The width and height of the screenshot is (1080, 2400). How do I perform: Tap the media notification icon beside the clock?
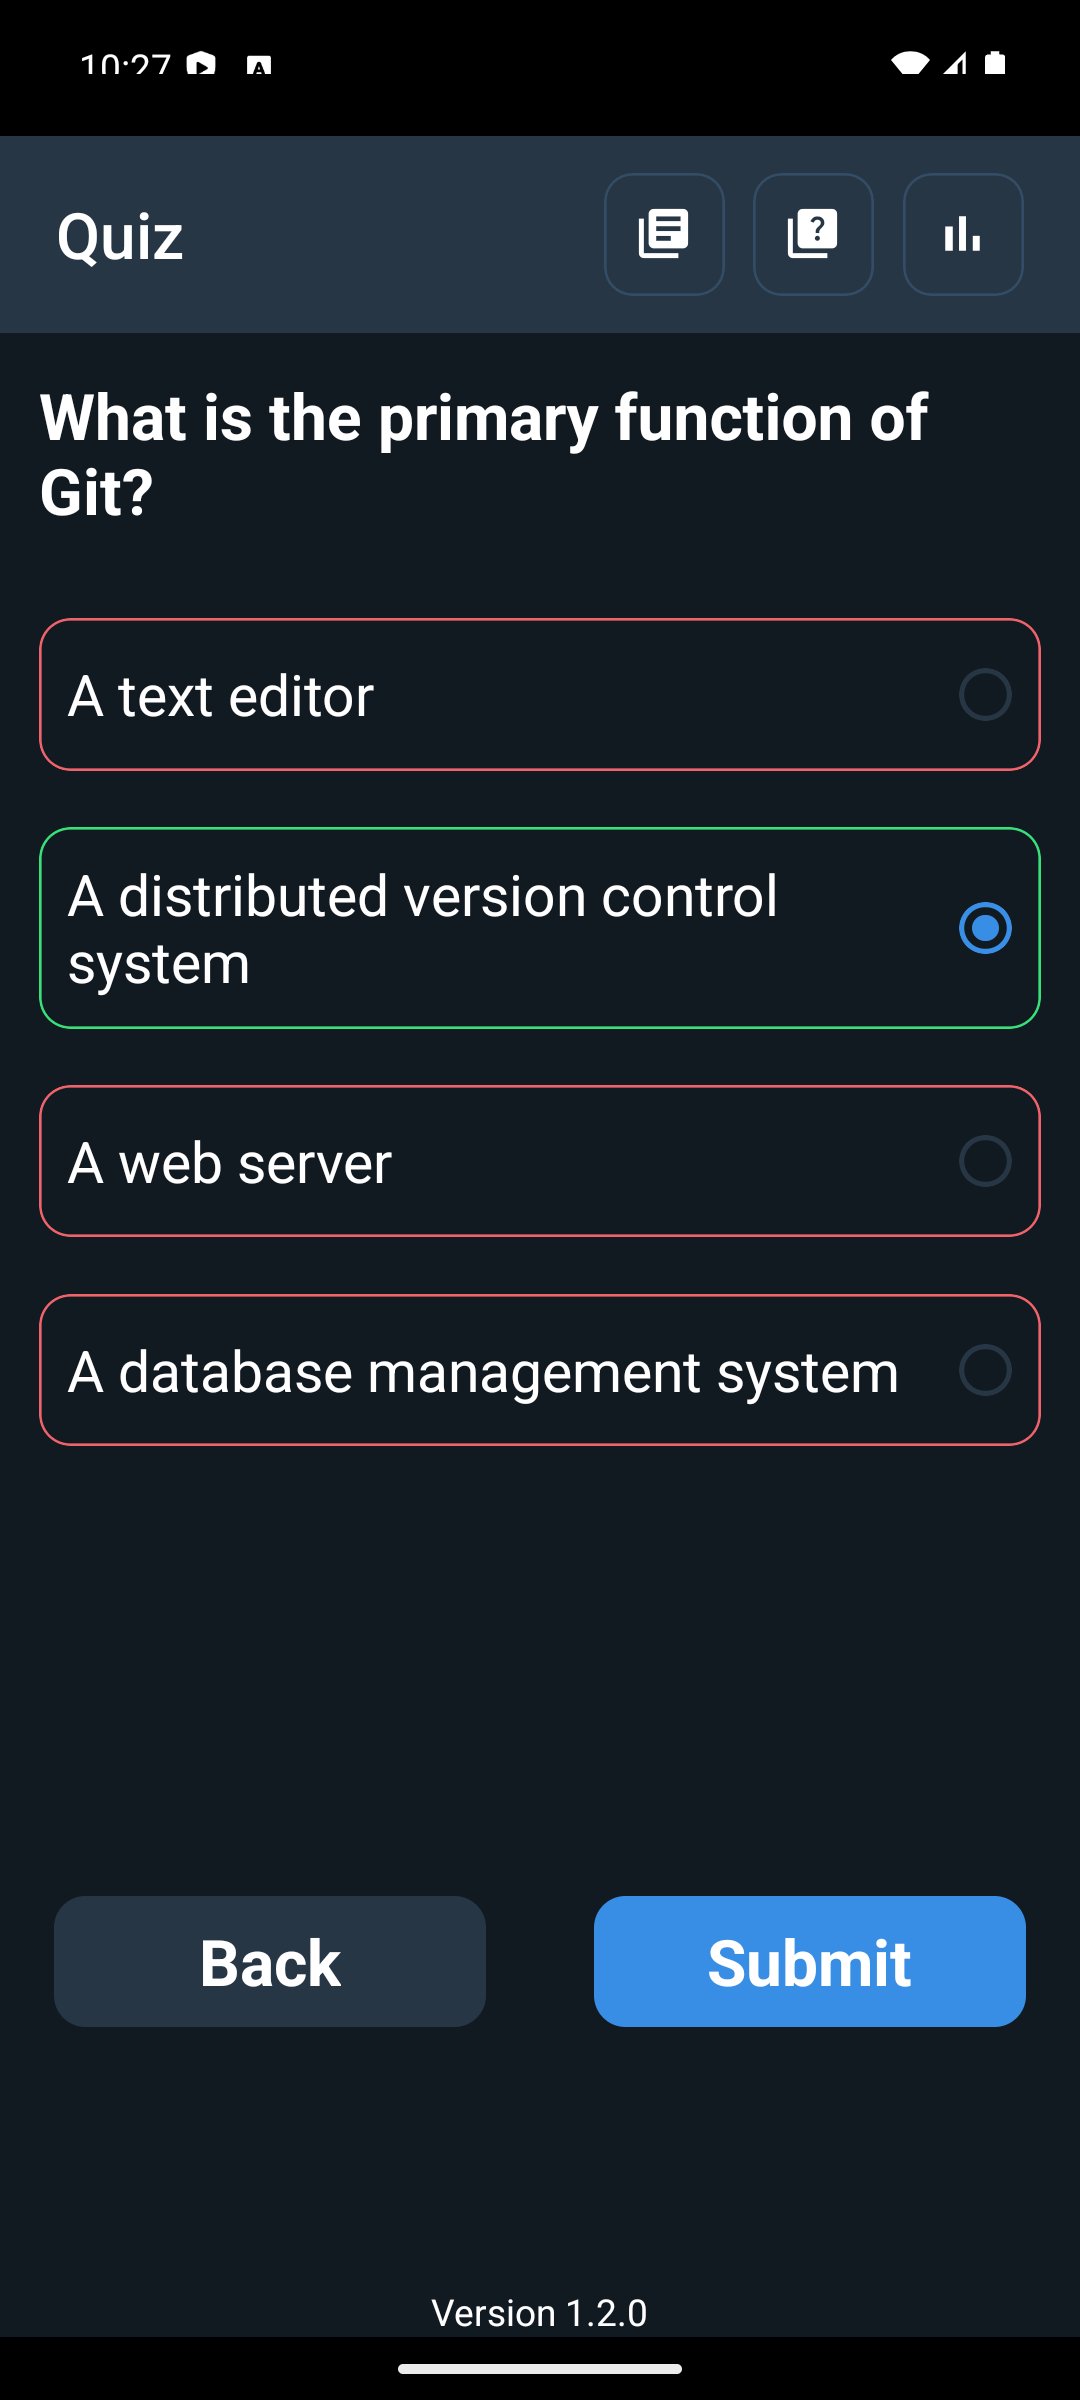pyautogui.click(x=201, y=66)
